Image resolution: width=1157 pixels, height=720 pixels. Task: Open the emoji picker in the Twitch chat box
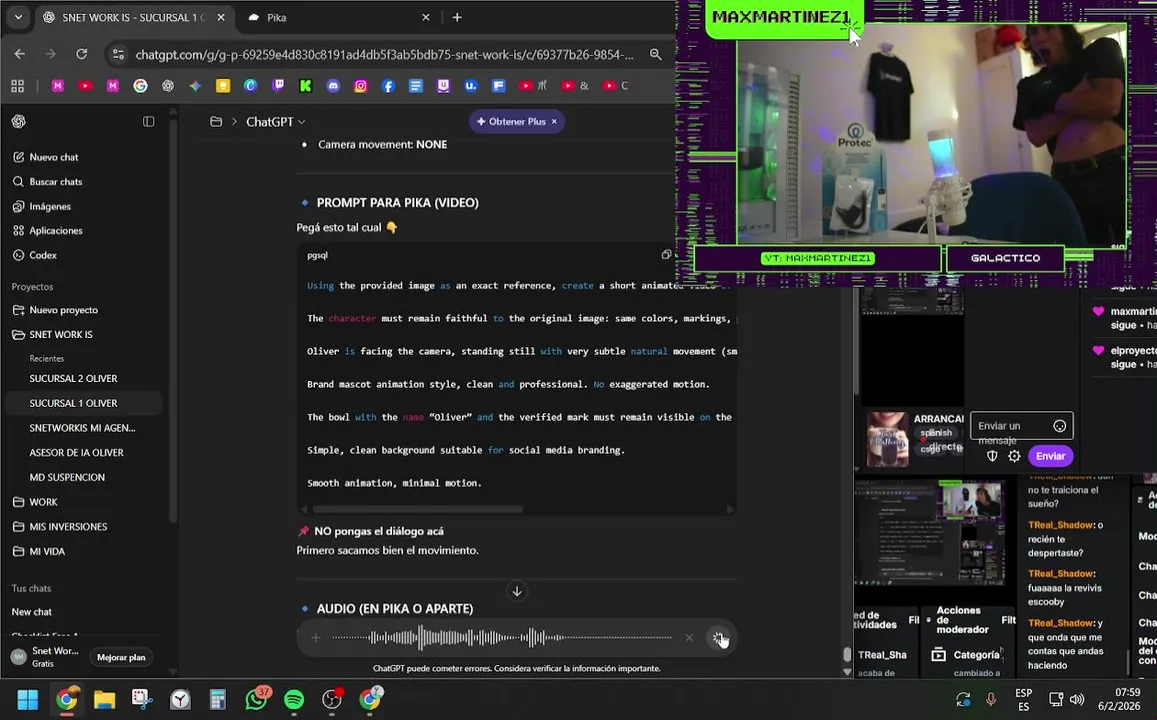click(1060, 426)
